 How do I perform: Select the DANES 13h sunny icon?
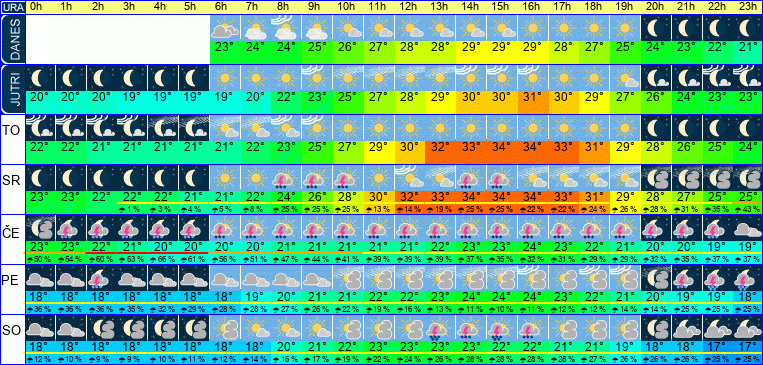[x=441, y=28]
